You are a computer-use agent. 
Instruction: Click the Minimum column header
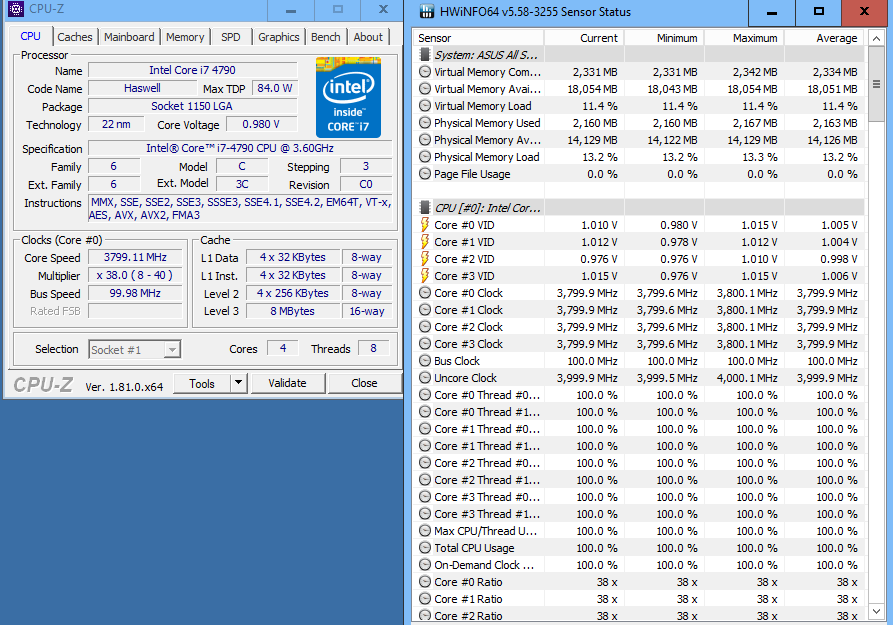(x=665, y=38)
